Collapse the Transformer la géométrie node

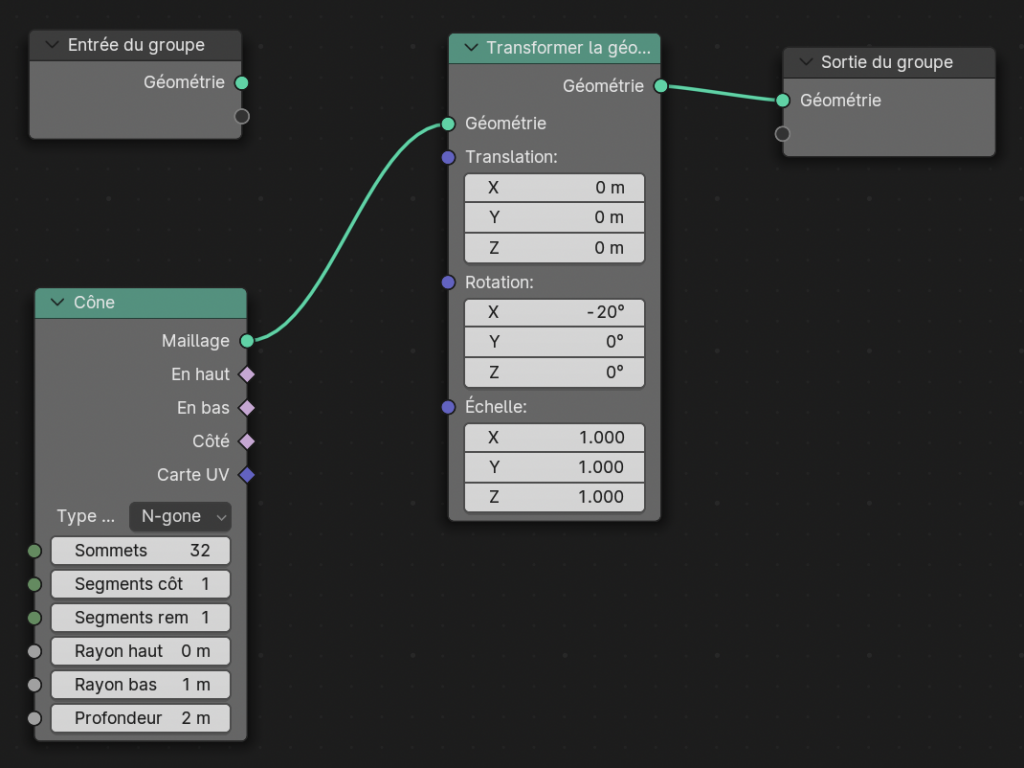point(470,48)
